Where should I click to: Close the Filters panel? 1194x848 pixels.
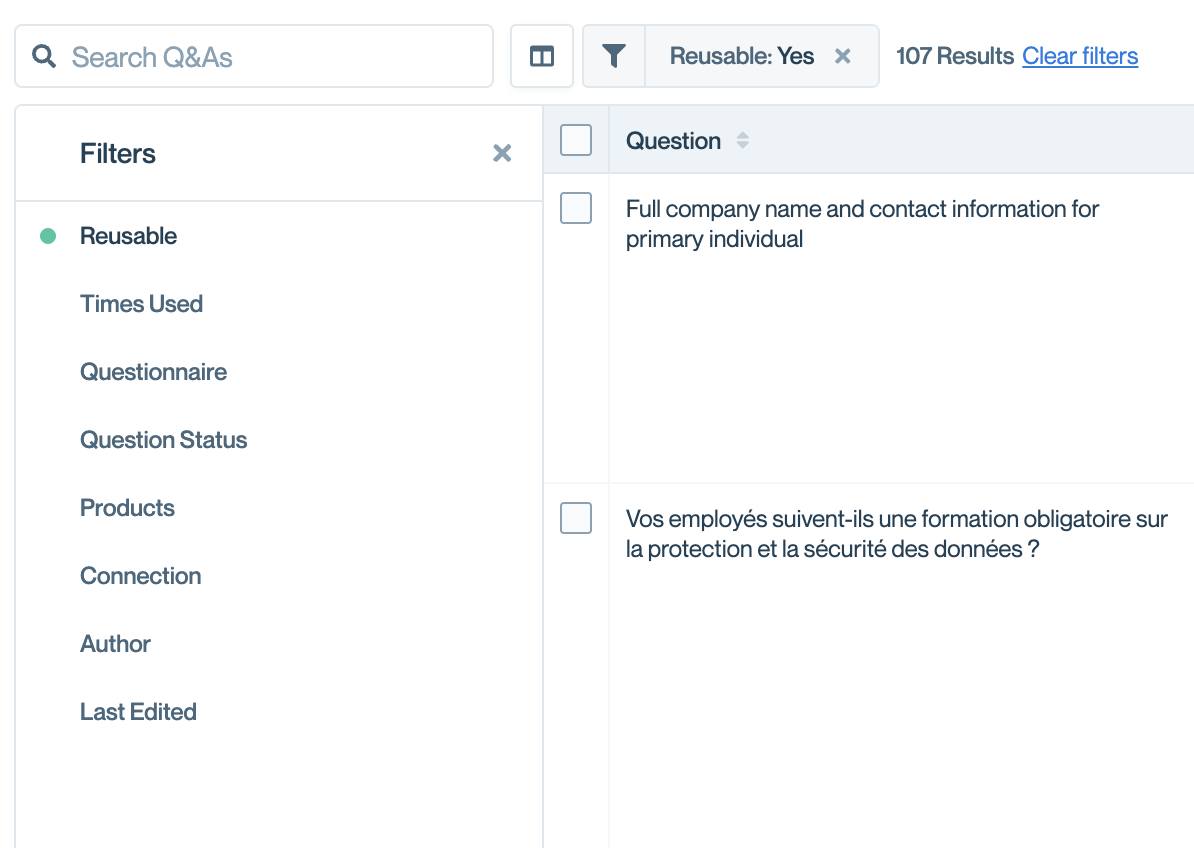click(502, 153)
